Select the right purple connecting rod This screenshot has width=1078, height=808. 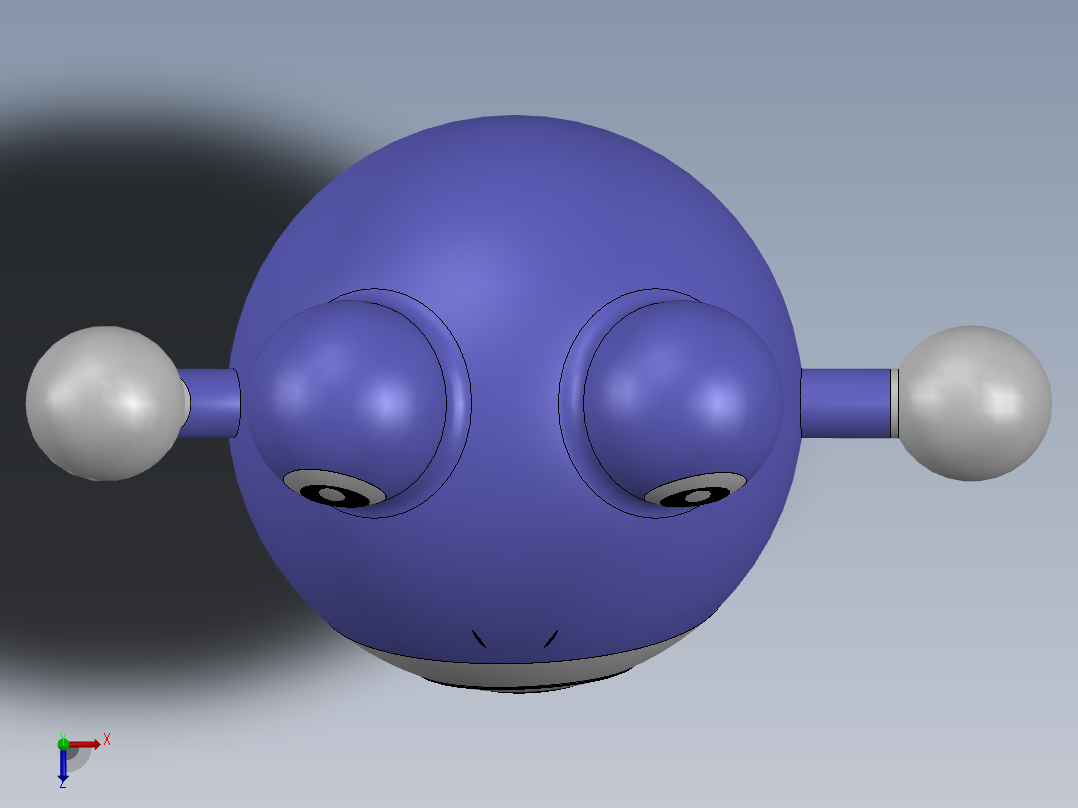(x=846, y=403)
